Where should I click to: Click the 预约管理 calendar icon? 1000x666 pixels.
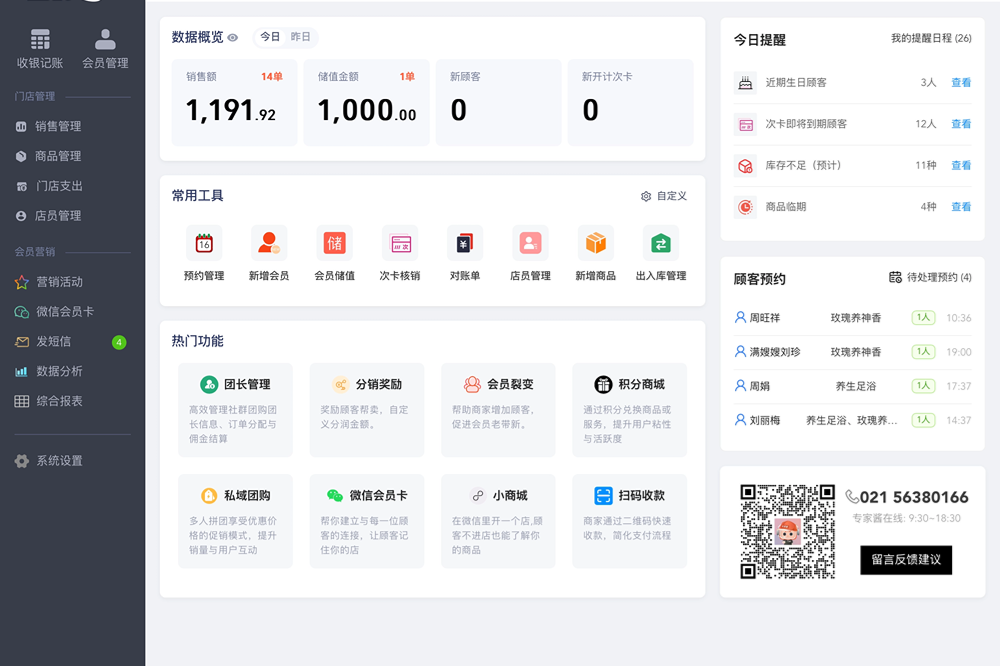[x=204, y=243]
